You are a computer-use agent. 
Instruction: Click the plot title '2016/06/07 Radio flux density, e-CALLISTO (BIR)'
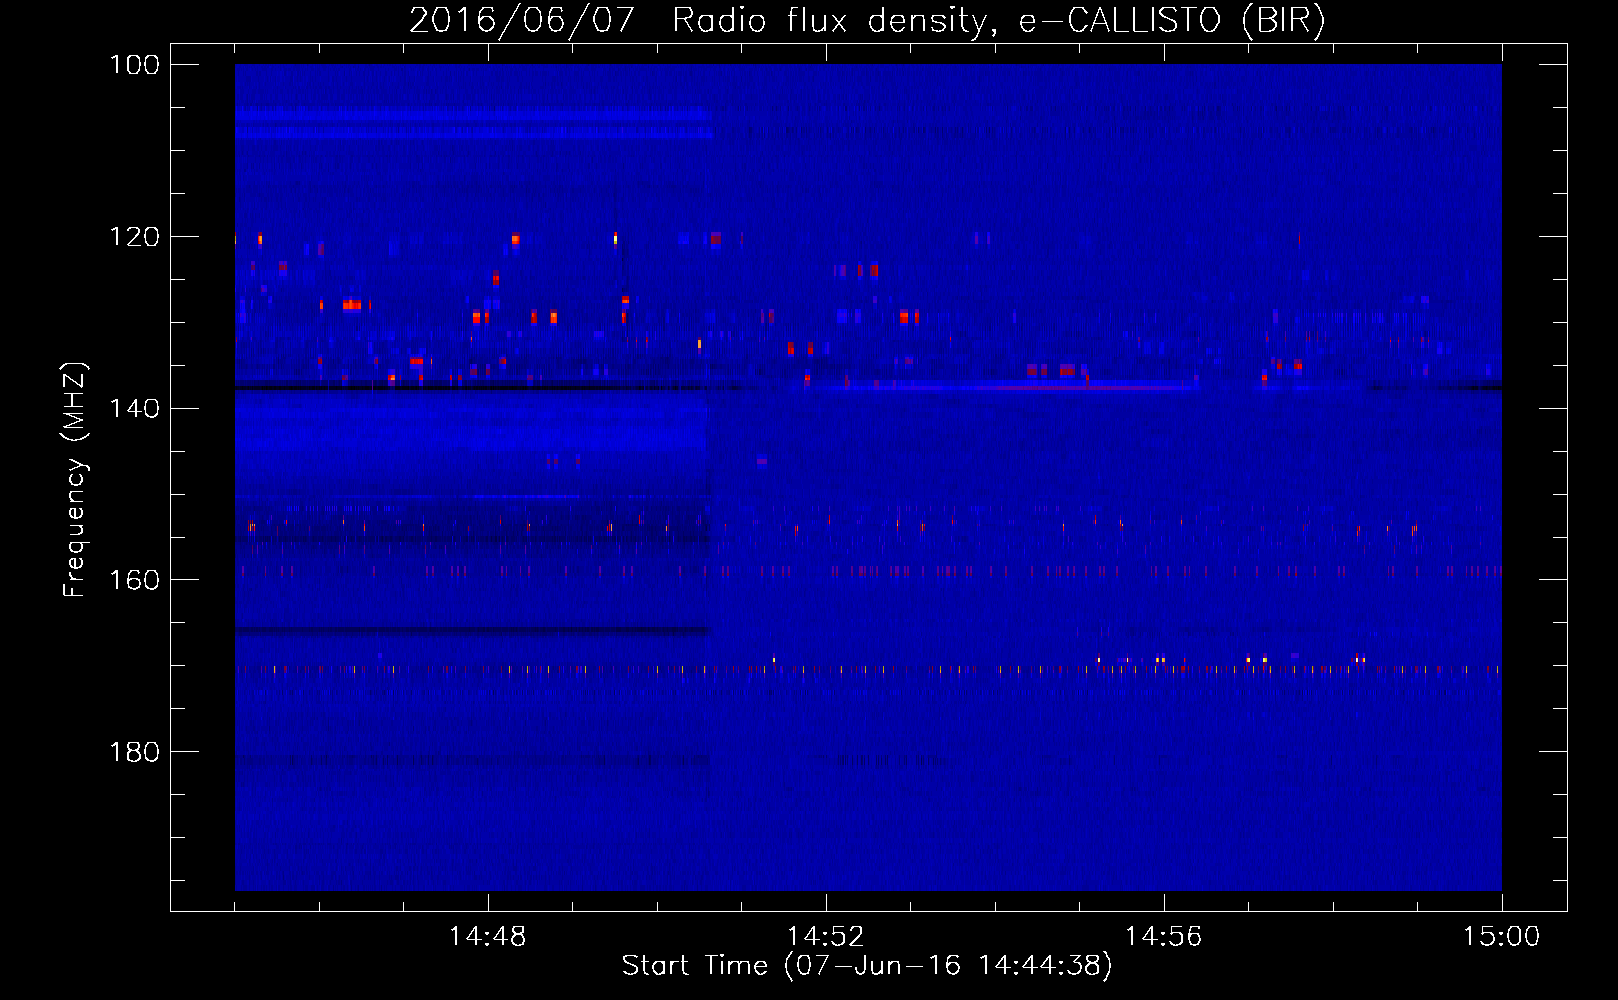pyautogui.click(x=867, y=20)
